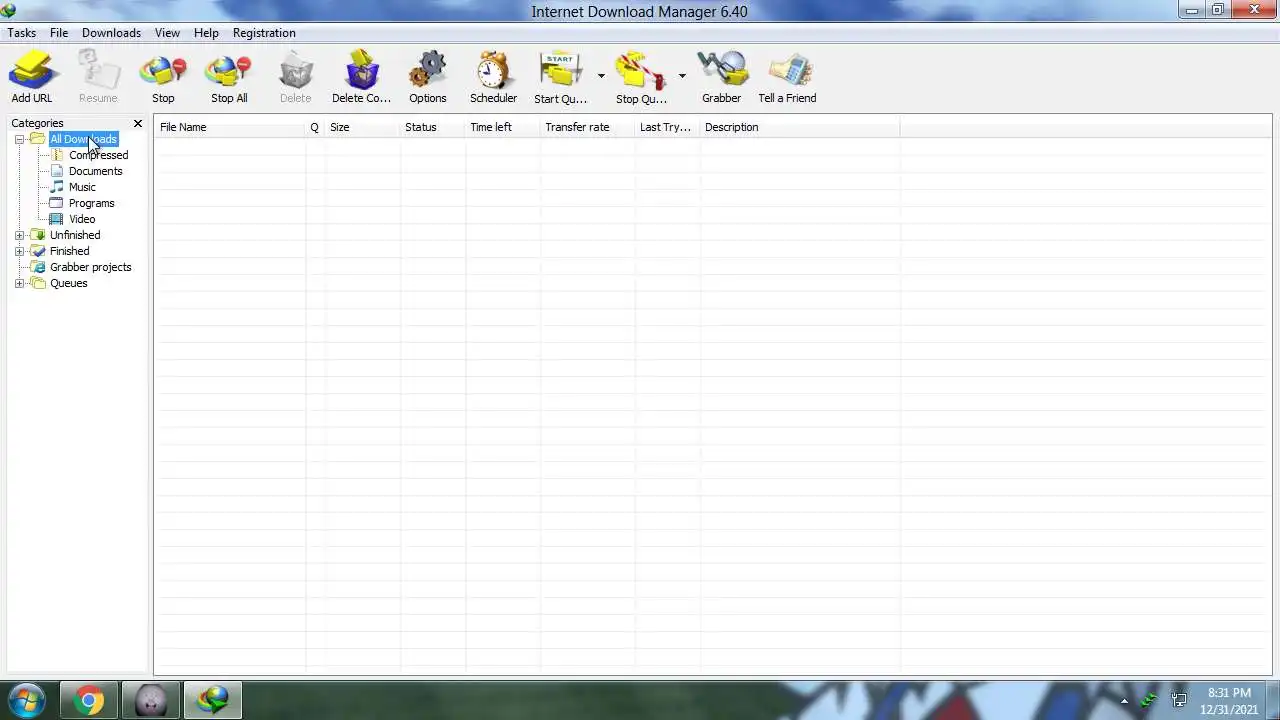Click the Music note icon
1280x720 pixels.
57,187
